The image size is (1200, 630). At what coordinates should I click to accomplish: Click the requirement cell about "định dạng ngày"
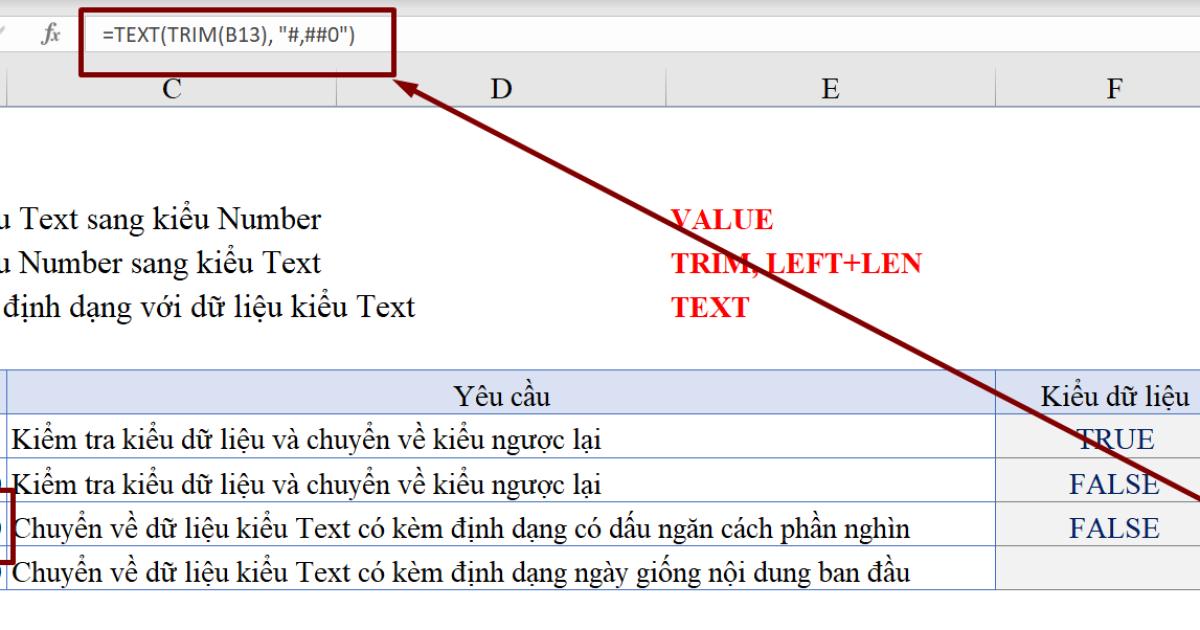coord(461,573)
